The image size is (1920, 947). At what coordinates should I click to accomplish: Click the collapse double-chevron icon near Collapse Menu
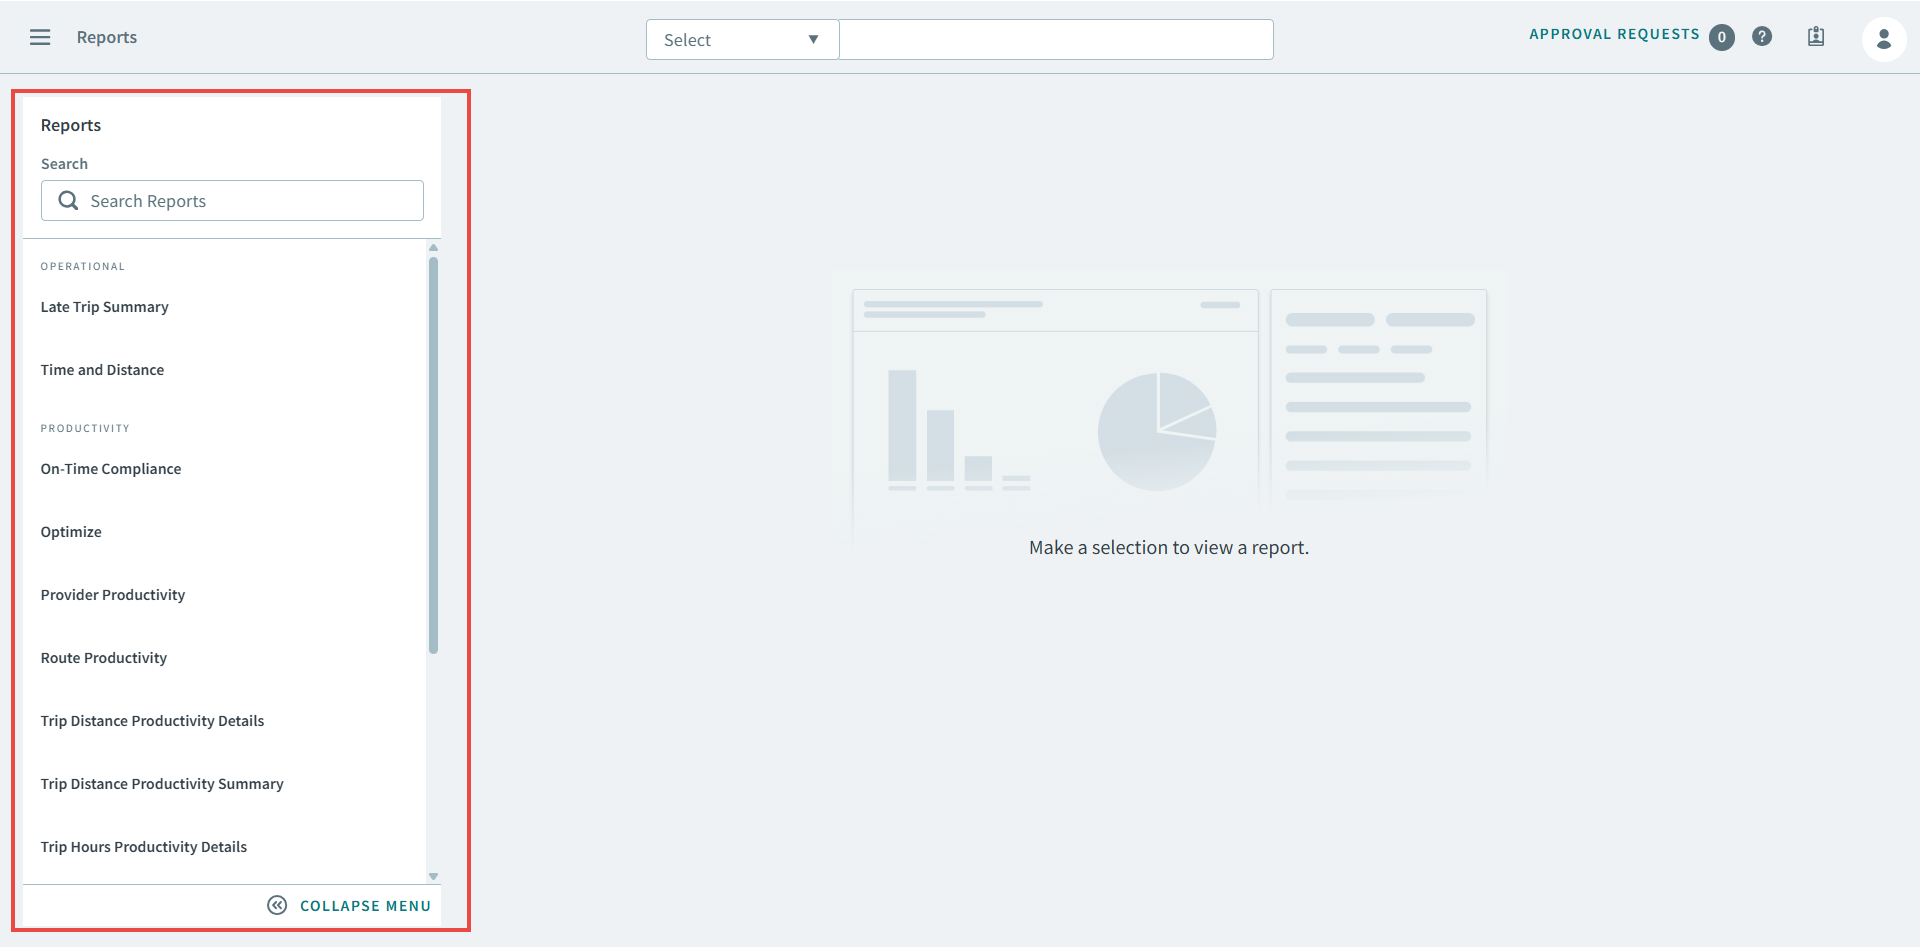[277, 905]
